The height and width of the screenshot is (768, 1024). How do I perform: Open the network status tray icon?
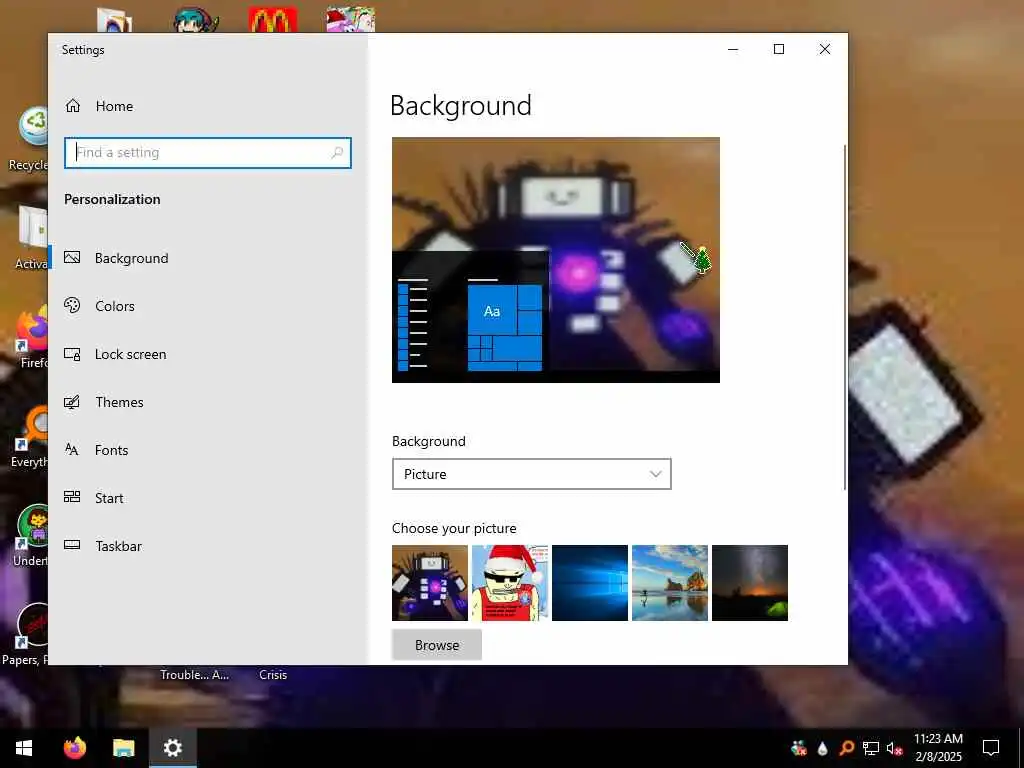pos(871,748)
